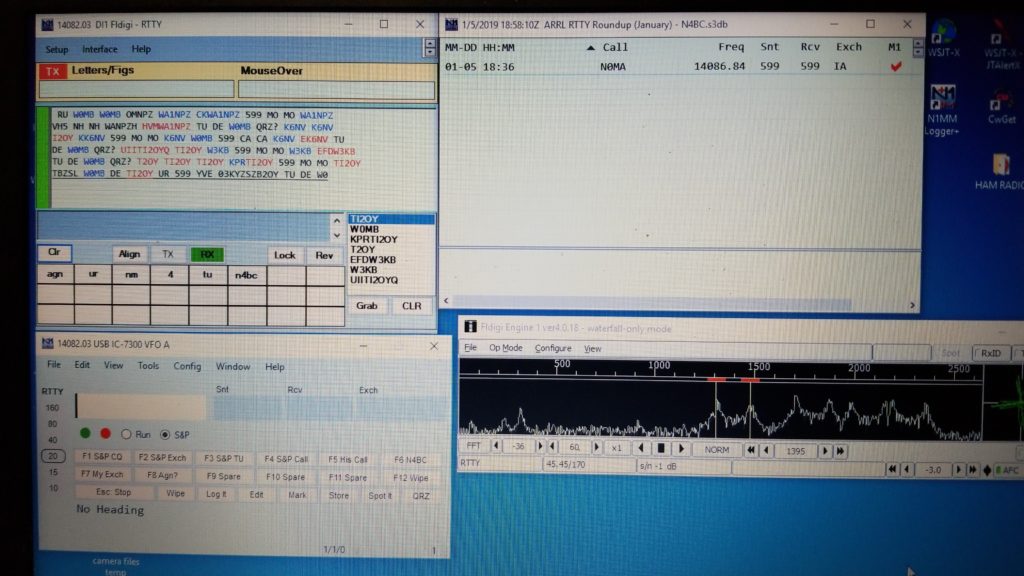Open the N1MM Logger+ desktop shortcut

[942, 110]
